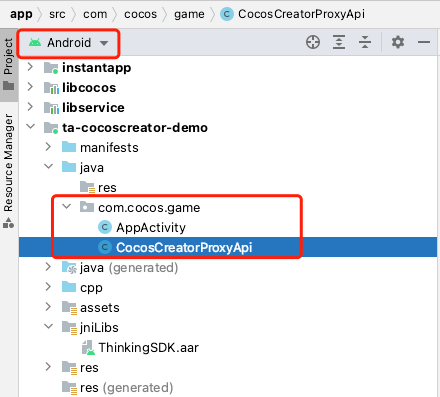This screenshot has height=397, width=440.
Task: Click the ta-cocoscreator-demo module icon
Action: coord(51,128)
